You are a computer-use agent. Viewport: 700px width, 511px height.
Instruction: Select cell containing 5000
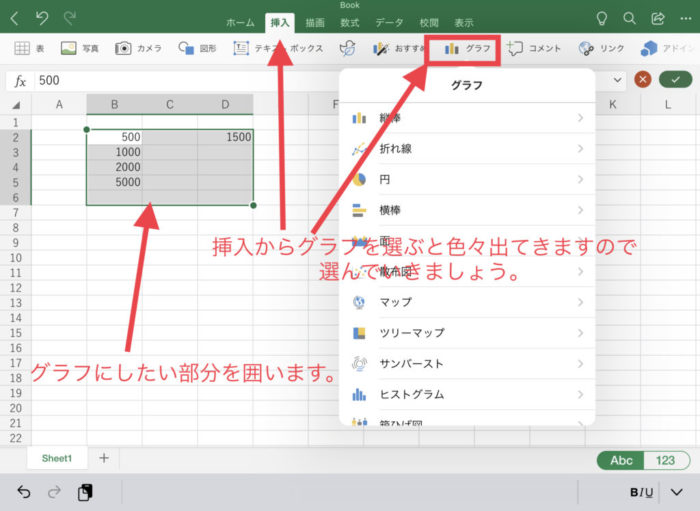(114, 182)
